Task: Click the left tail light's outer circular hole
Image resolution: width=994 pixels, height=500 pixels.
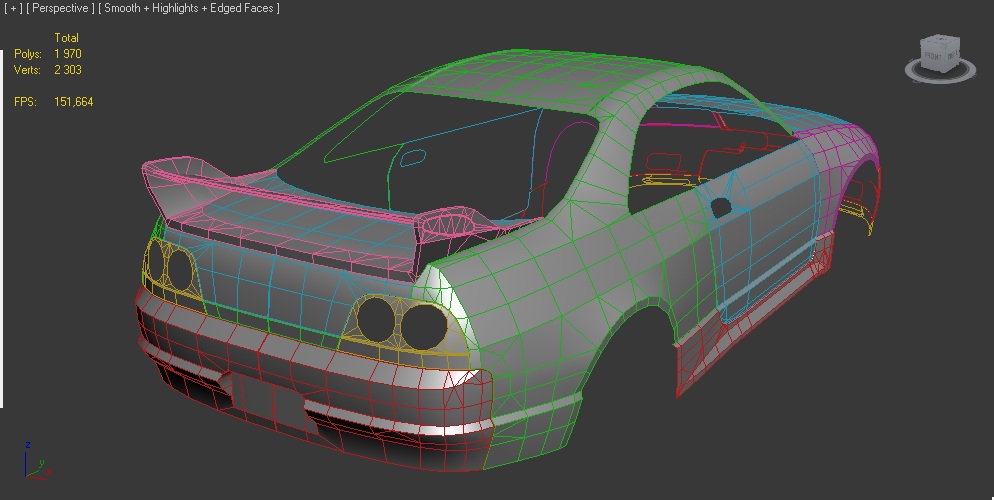Action: coord(156,260)
